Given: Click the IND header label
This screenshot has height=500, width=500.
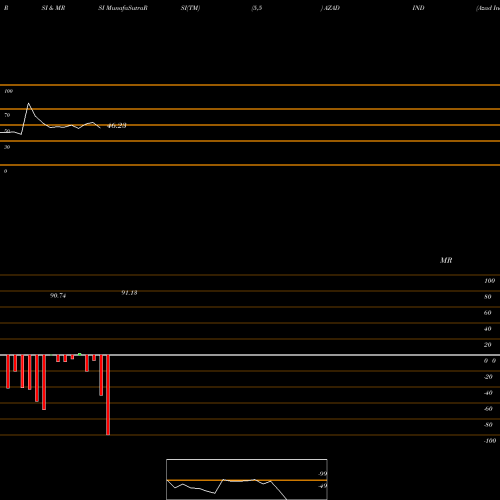Looking at the screenshot, I should tap(418, 8).
